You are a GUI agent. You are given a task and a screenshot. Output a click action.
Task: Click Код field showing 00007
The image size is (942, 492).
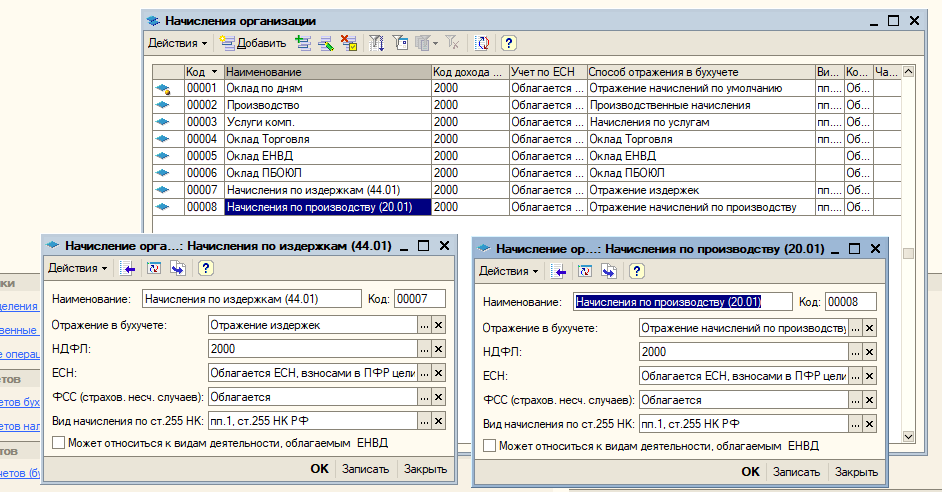point(420,299)
